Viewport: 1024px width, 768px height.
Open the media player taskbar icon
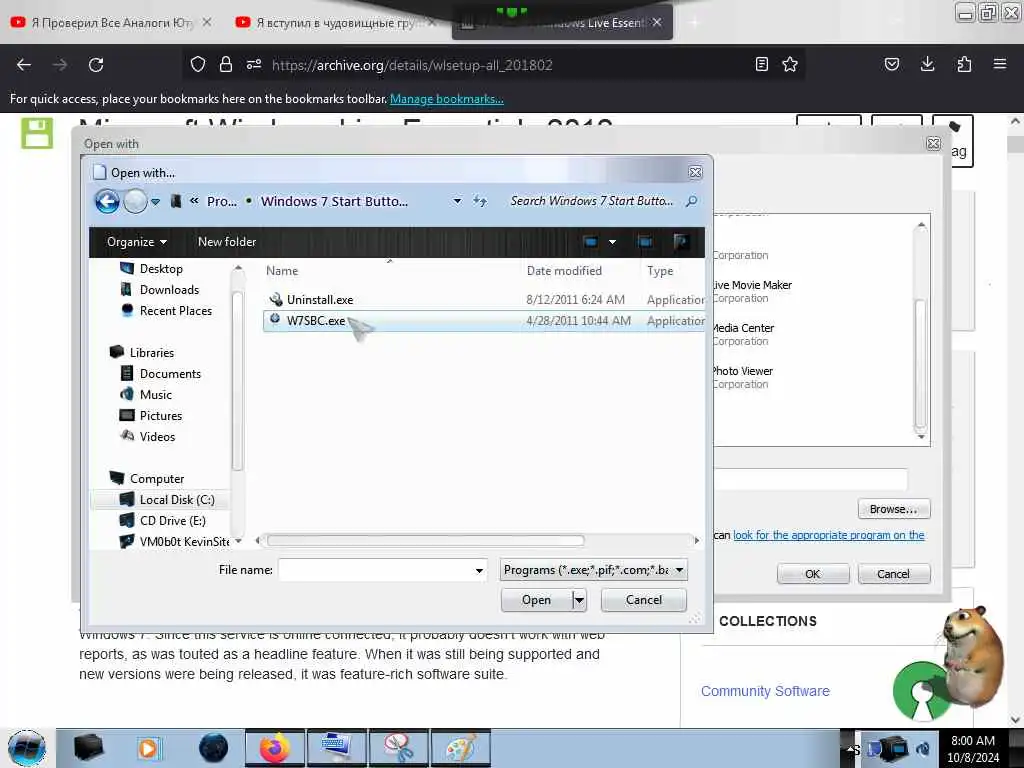pyautogui.click(x=149, y=748)
